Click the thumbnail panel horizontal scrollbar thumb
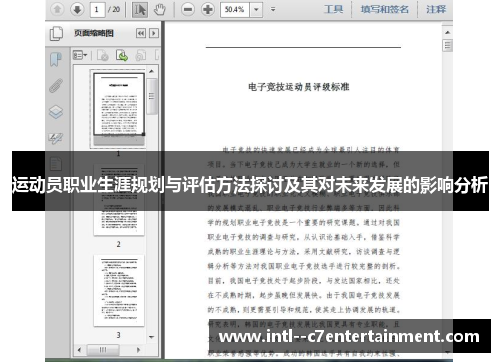Image resolution: width=500 pixels, height=362 pixels. point(103,350)
